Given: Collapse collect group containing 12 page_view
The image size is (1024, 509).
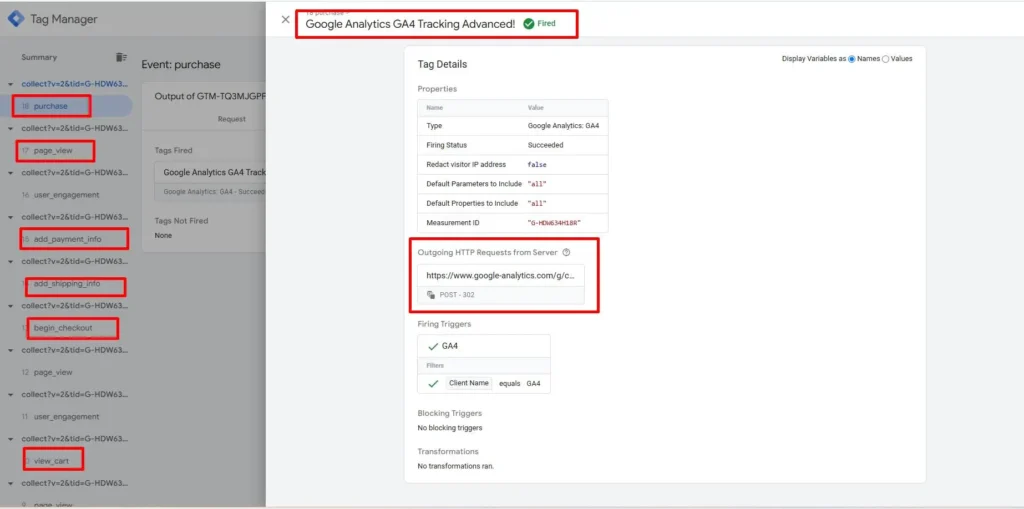Looking at the screenshot, I should 10,350.
